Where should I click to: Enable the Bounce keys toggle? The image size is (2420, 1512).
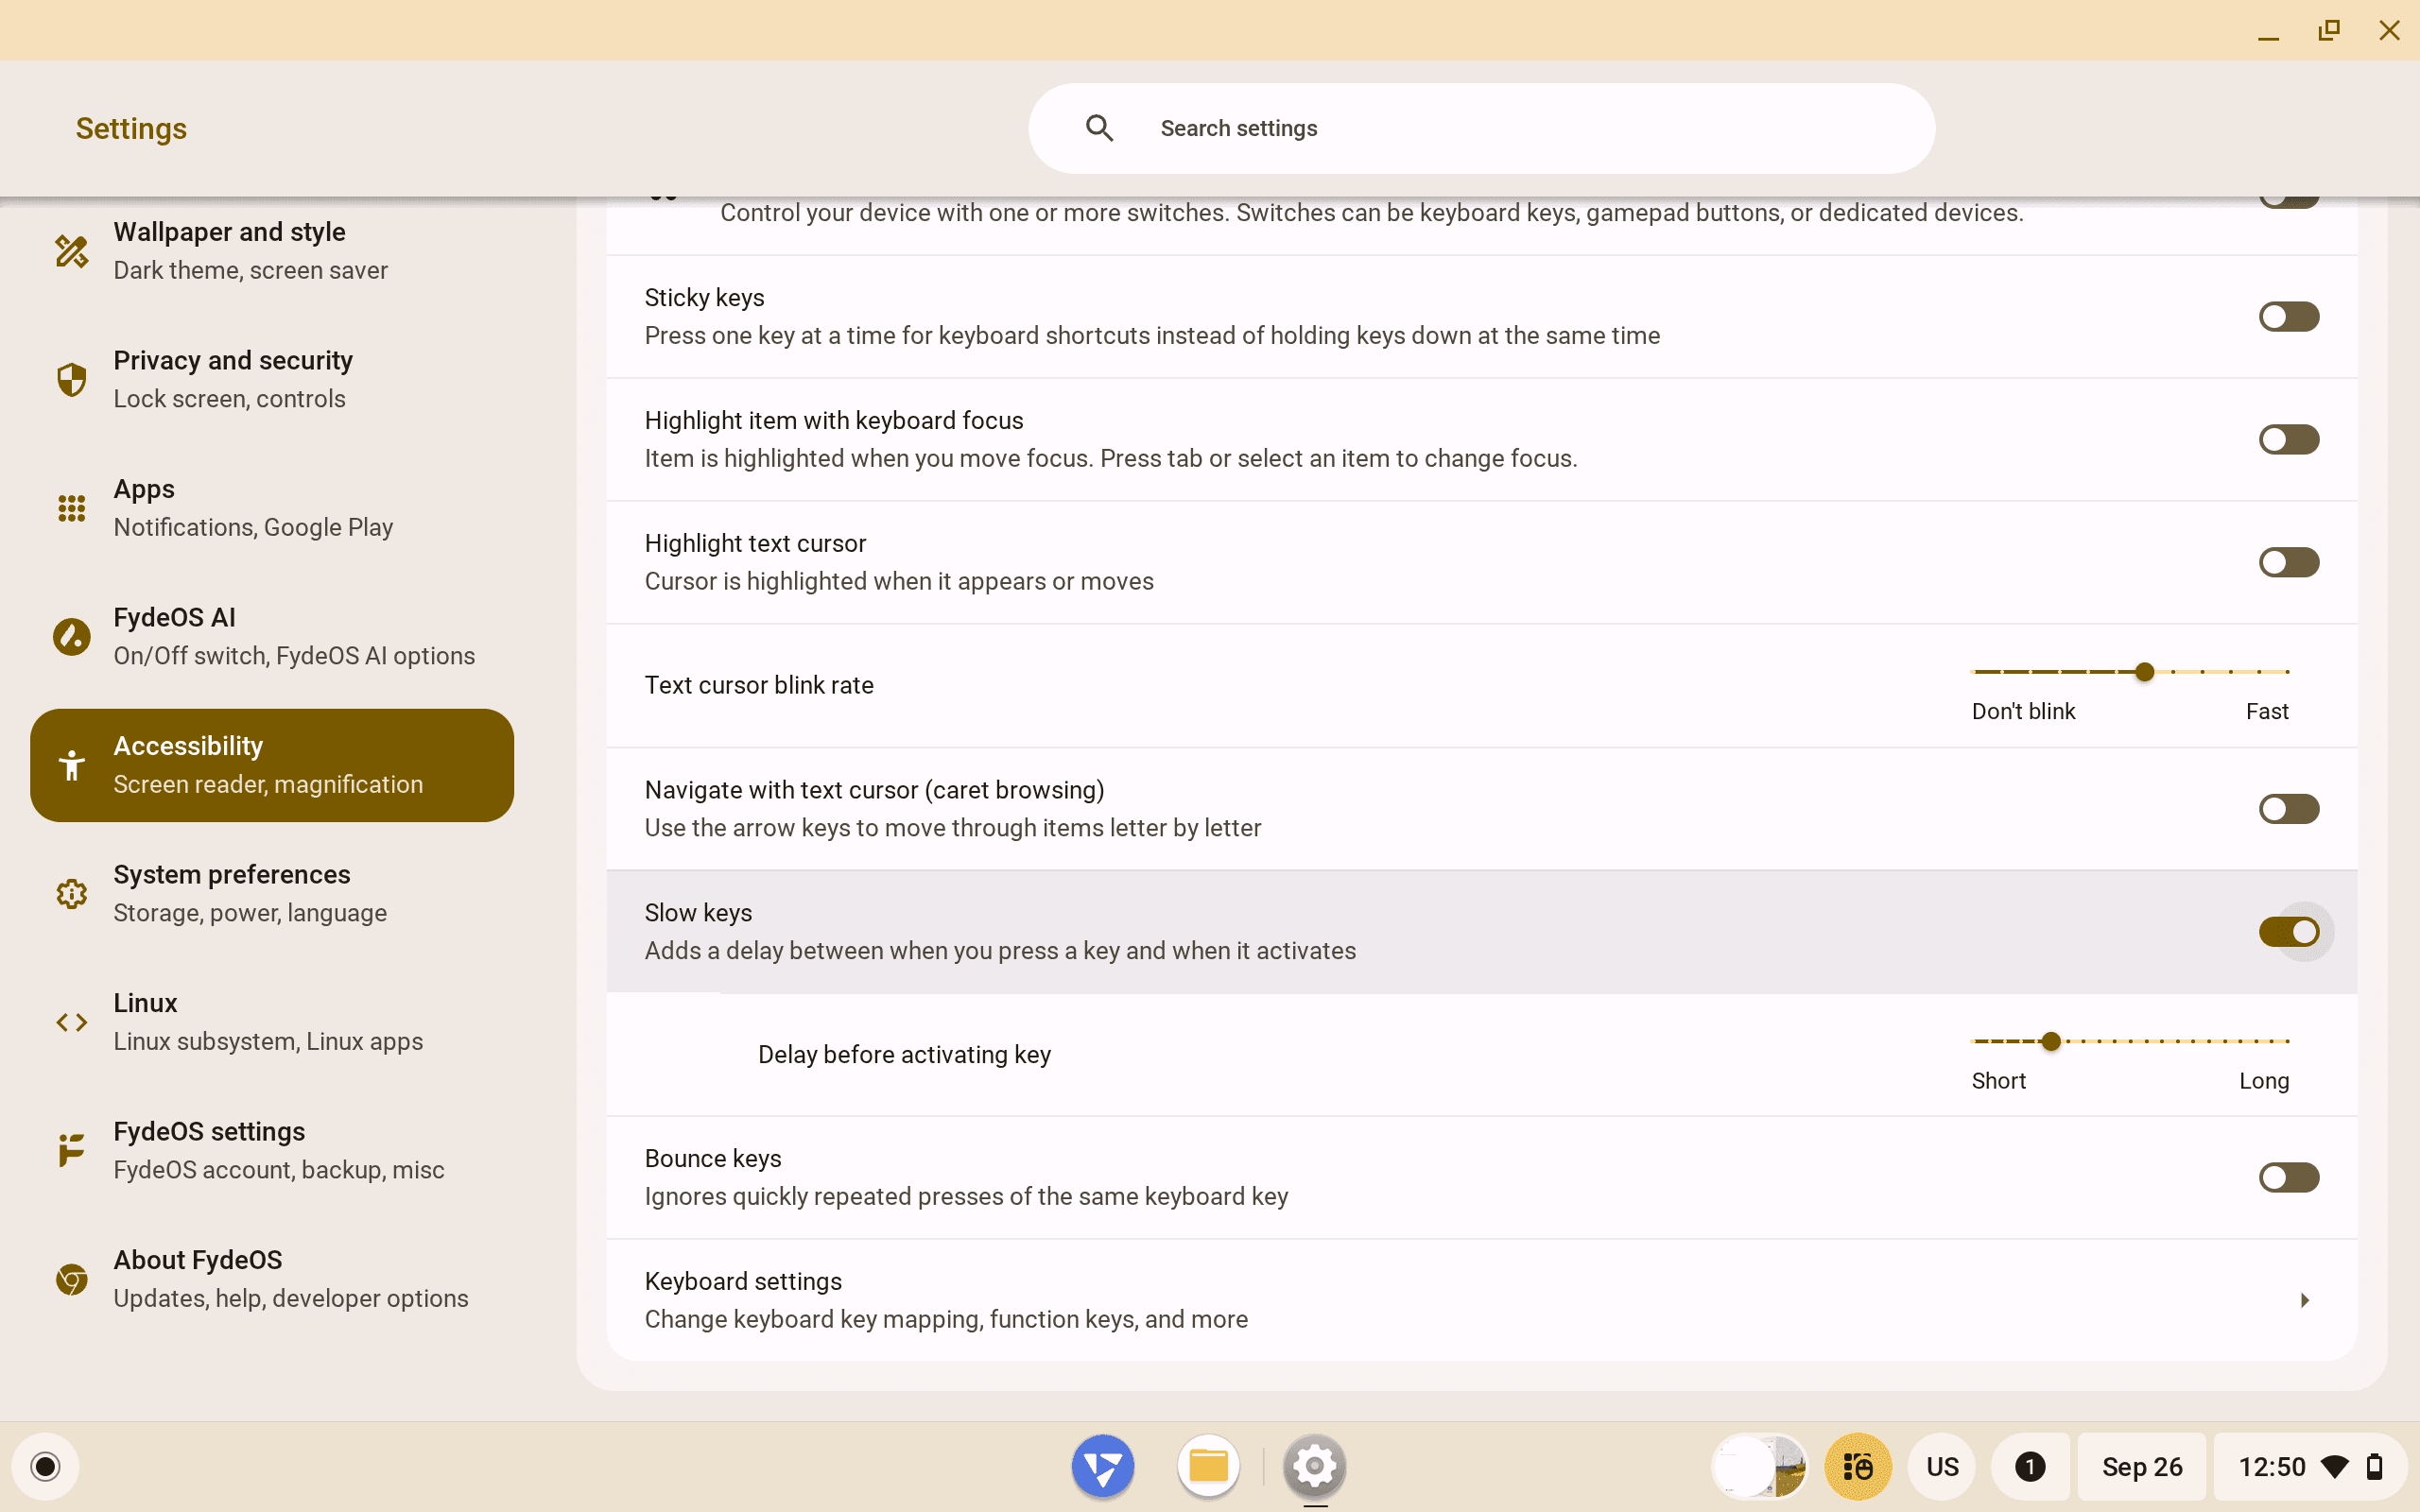coord(2288,1177)
